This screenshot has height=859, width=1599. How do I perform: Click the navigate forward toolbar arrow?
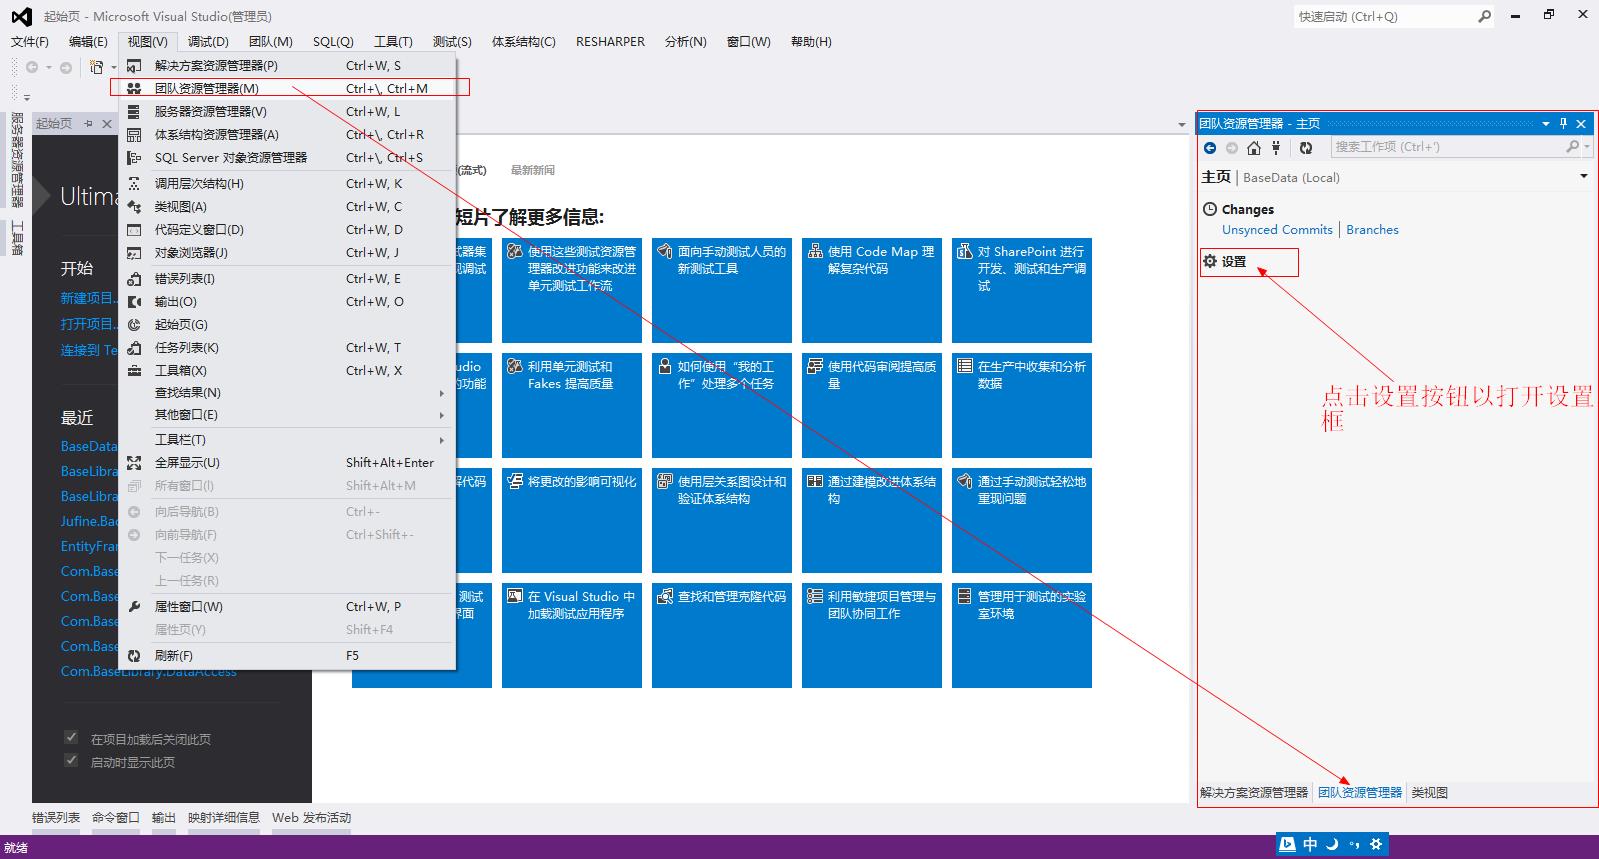(66, 67)
